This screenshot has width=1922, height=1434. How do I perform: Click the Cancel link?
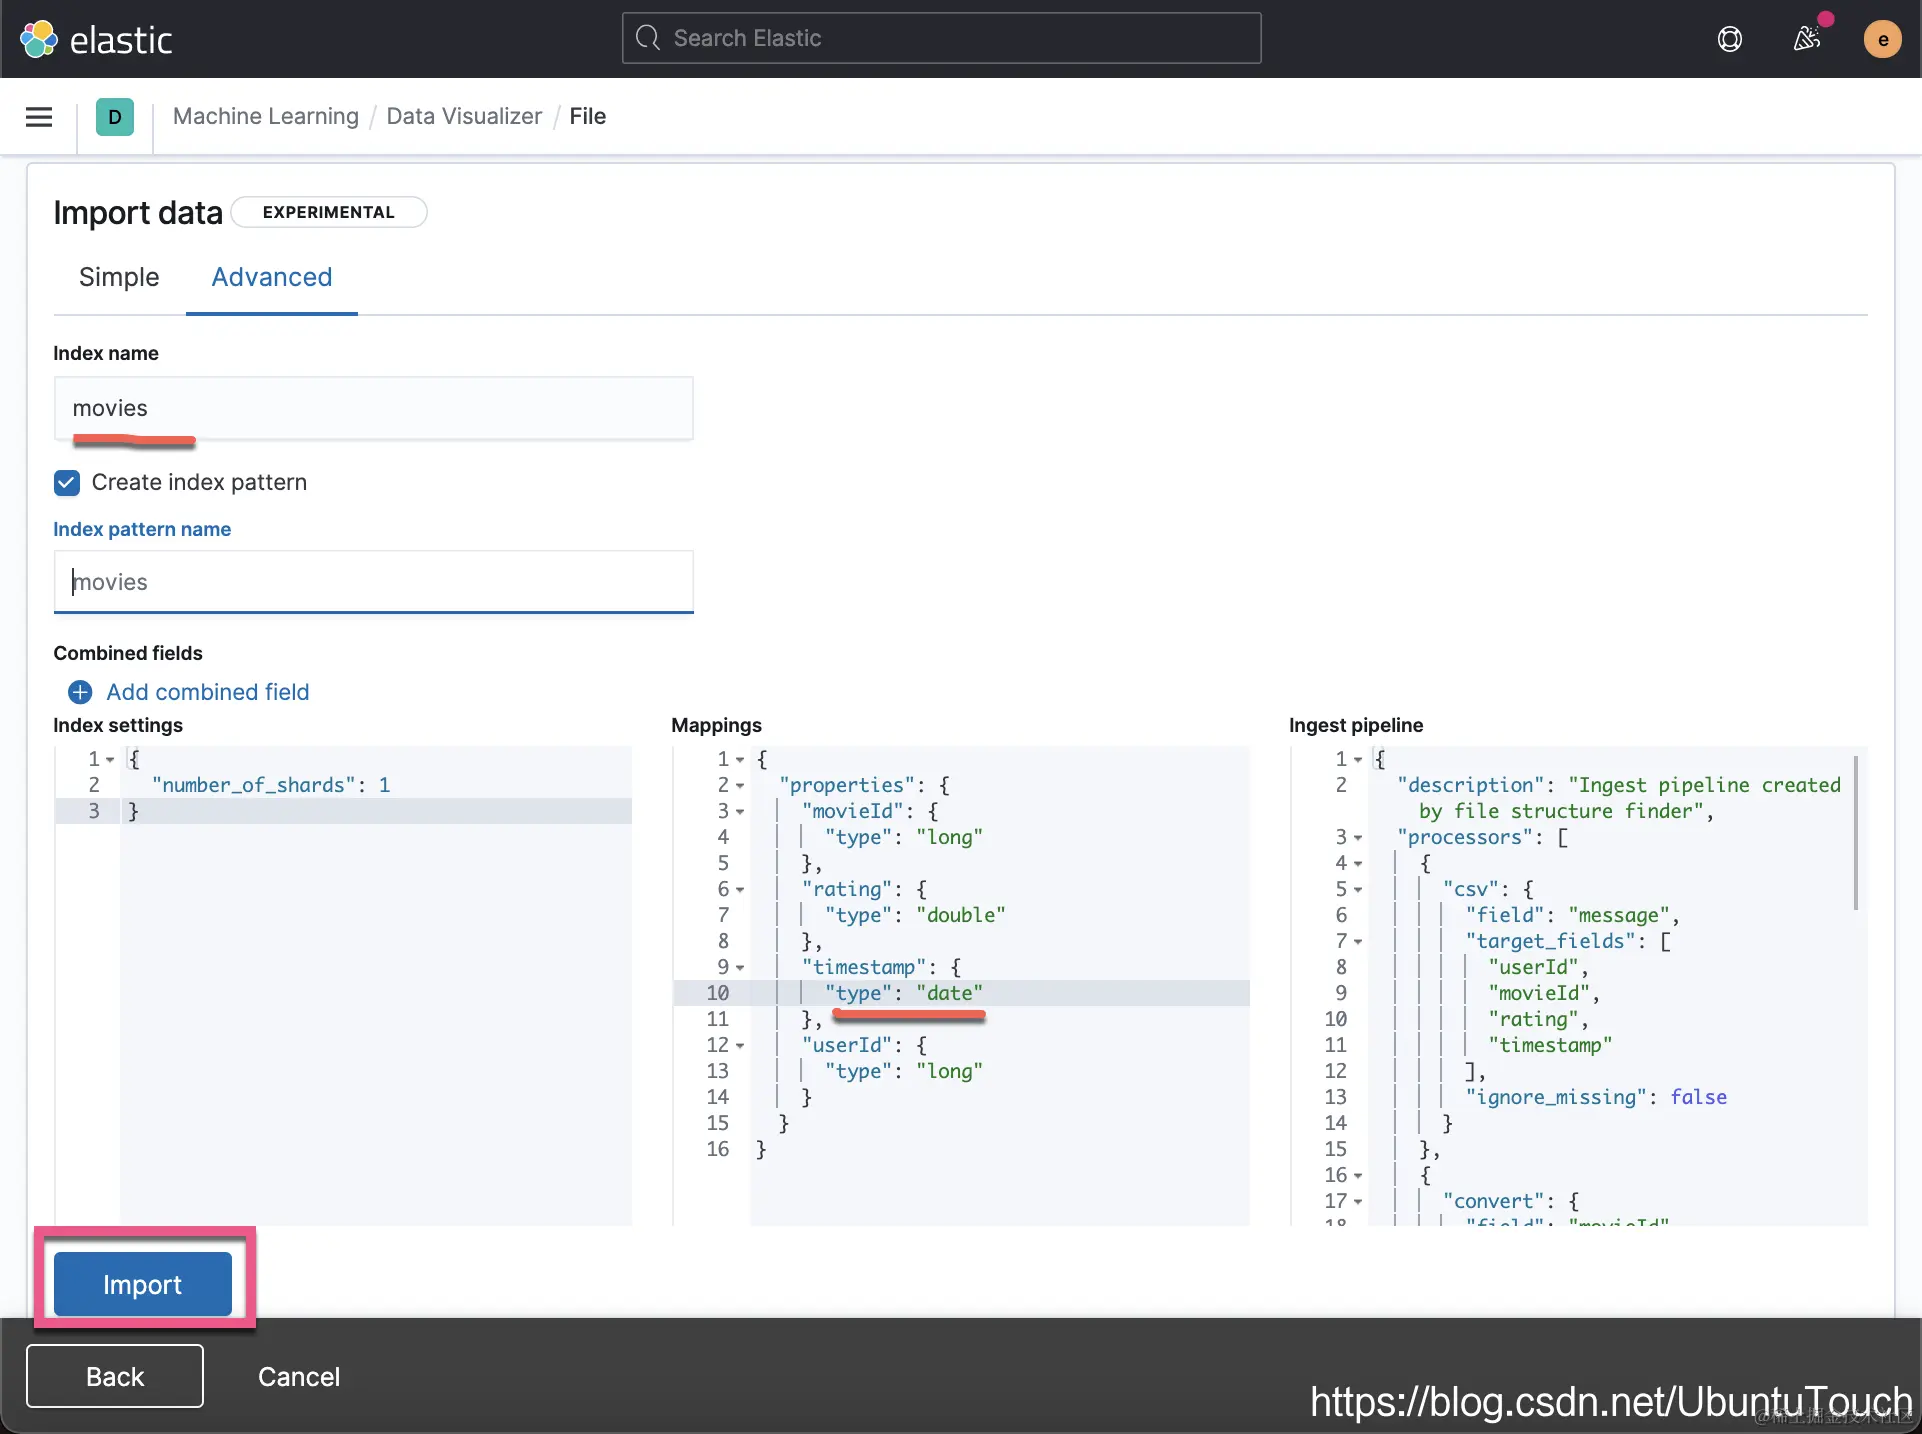(x=299, y=1376)
